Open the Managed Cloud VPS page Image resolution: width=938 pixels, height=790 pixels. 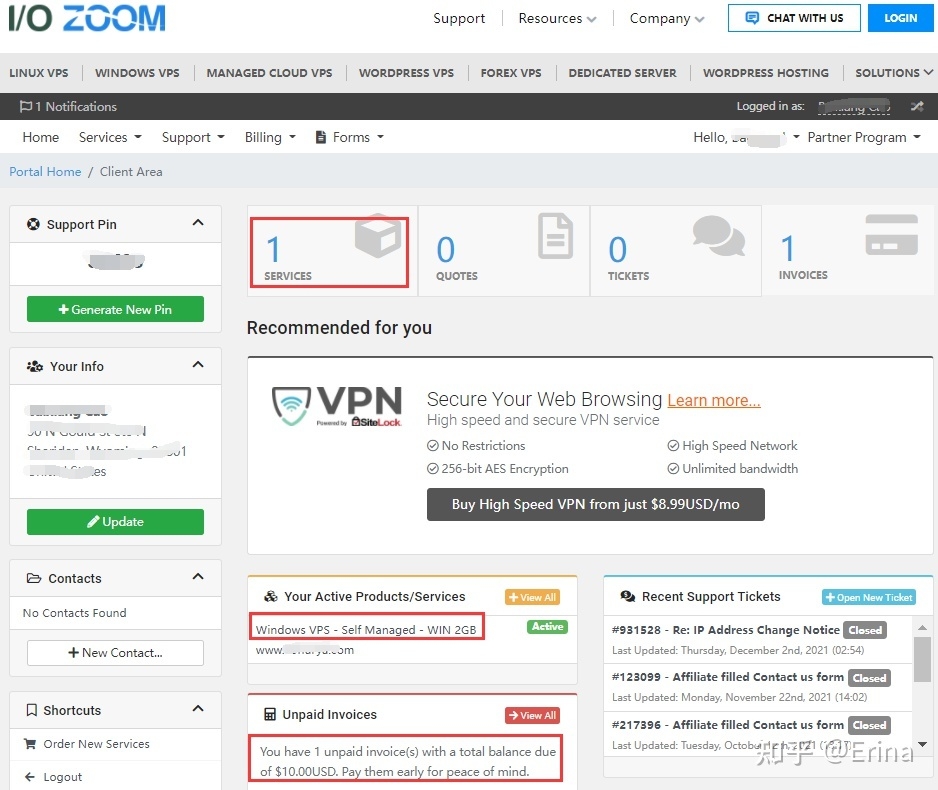[269, 72]
